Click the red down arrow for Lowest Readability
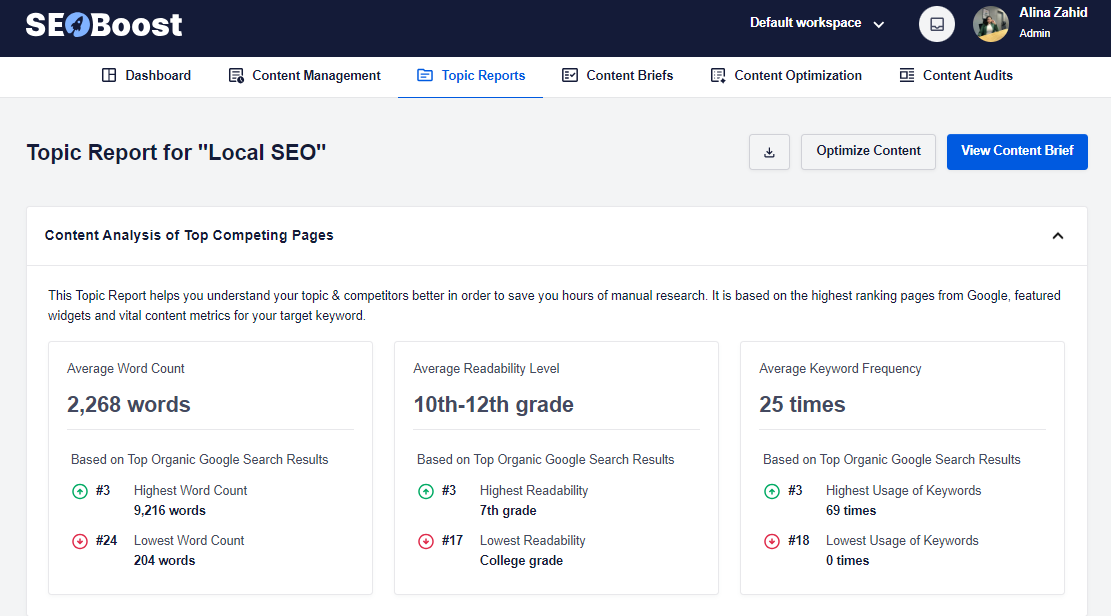This screenshot has width=1111, height=616. [x=426, y=542]
